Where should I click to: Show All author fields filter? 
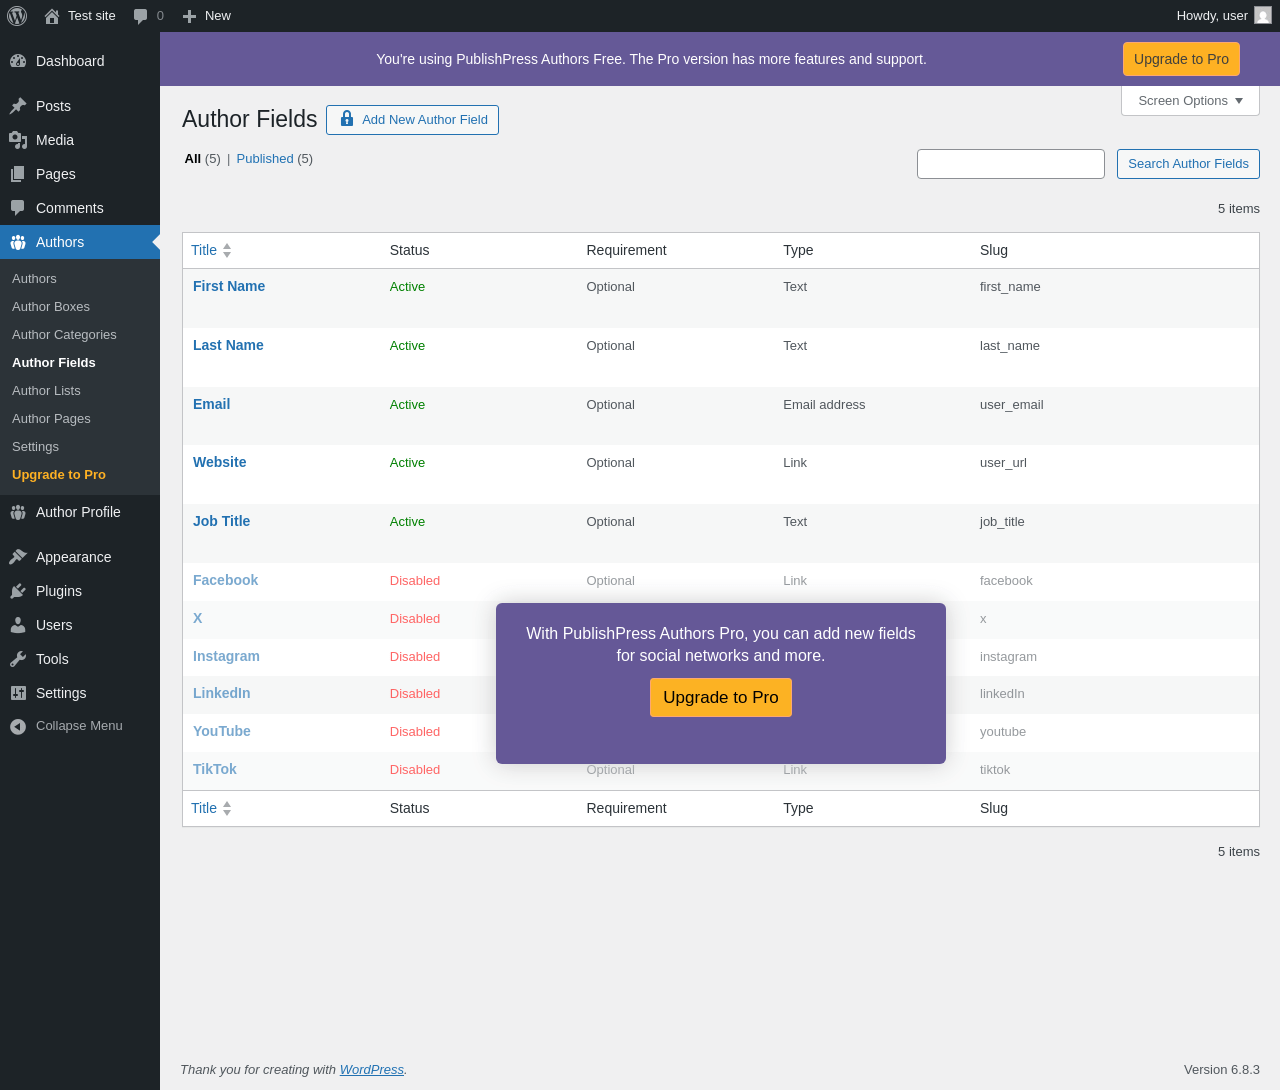click(x=193, y=158)
